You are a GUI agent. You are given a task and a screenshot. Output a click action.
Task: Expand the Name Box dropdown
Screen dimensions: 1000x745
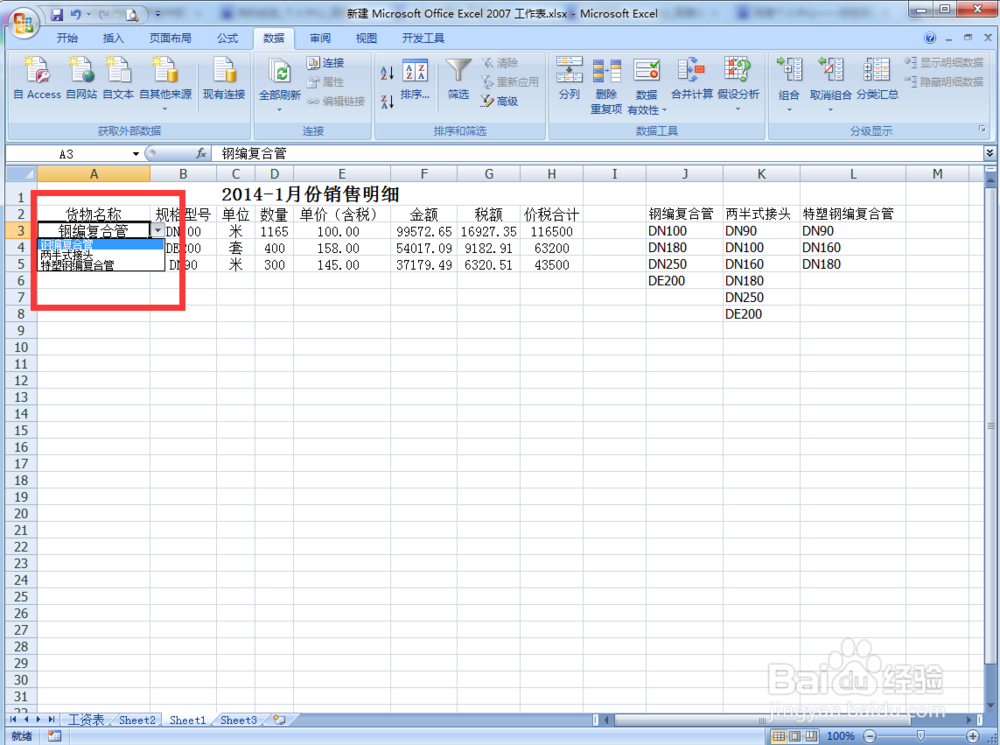[x=136, y=154]
